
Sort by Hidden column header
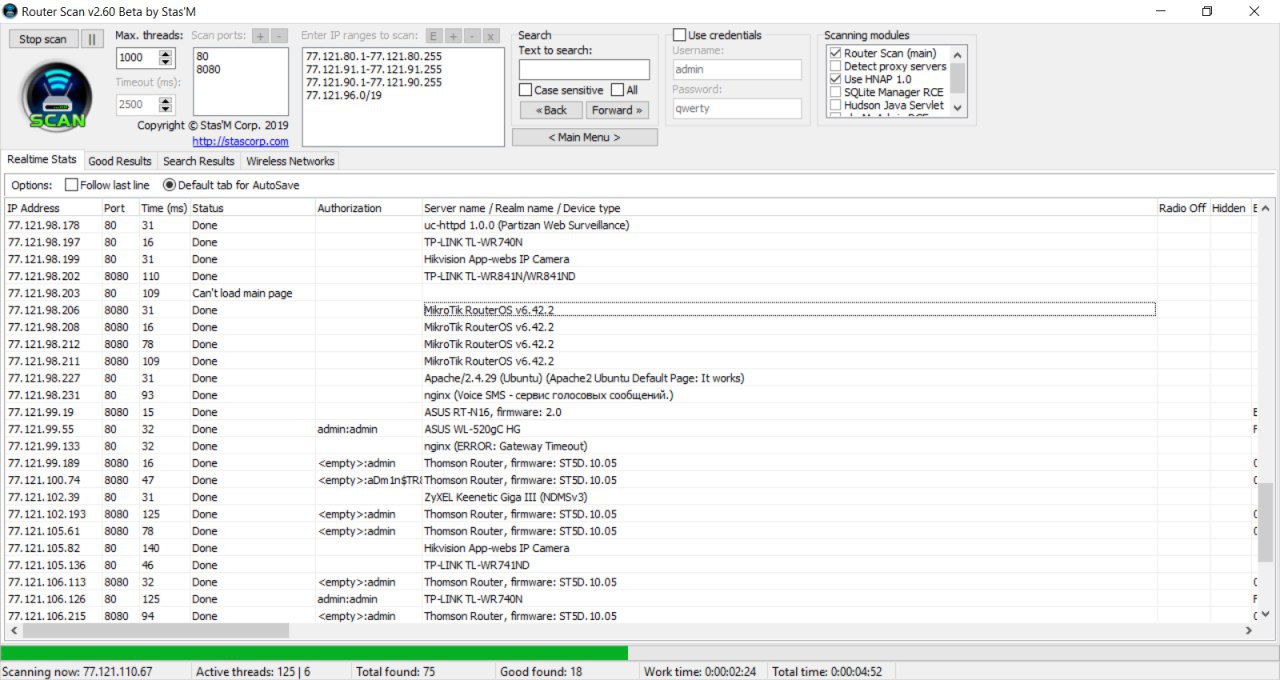click(1229, 208)
